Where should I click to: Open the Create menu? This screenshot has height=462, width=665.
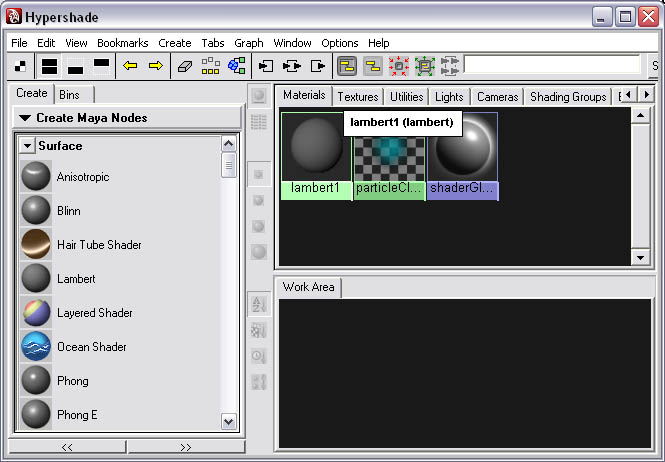[x=175, y=43]
